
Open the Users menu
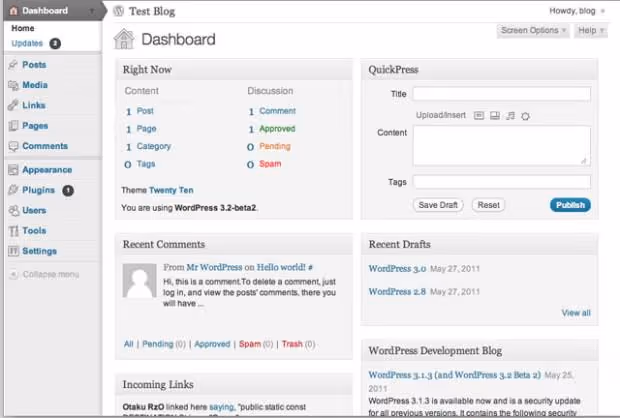click(34, 210)
